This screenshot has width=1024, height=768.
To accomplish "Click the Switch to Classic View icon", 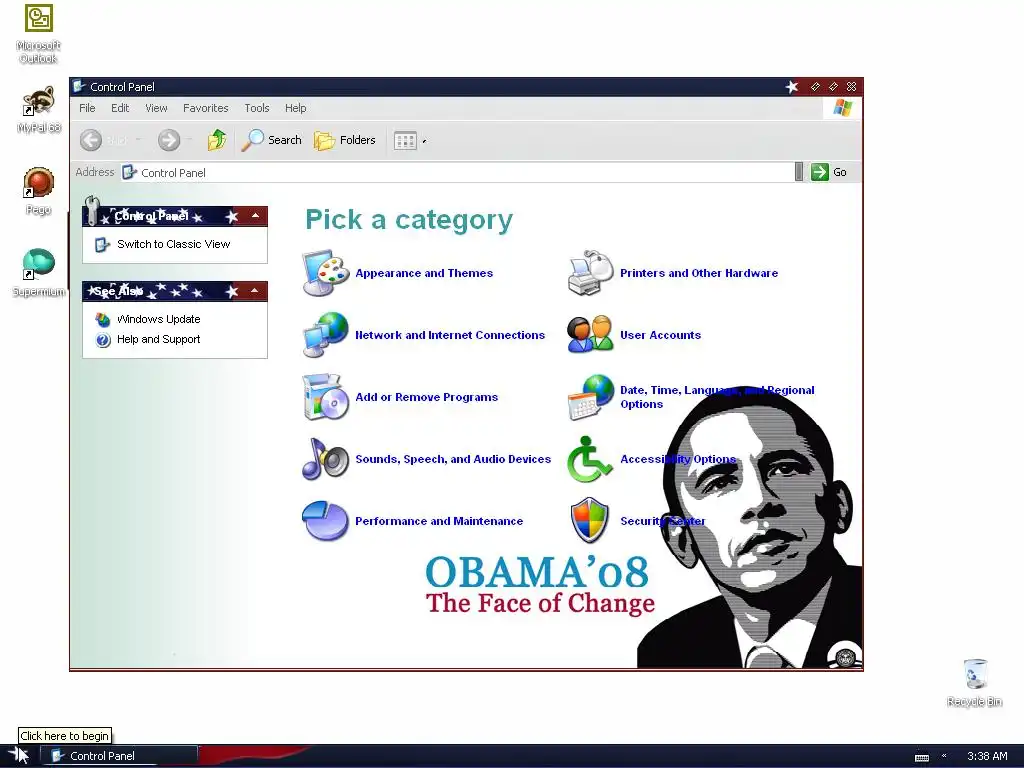I will coord(103,244).
